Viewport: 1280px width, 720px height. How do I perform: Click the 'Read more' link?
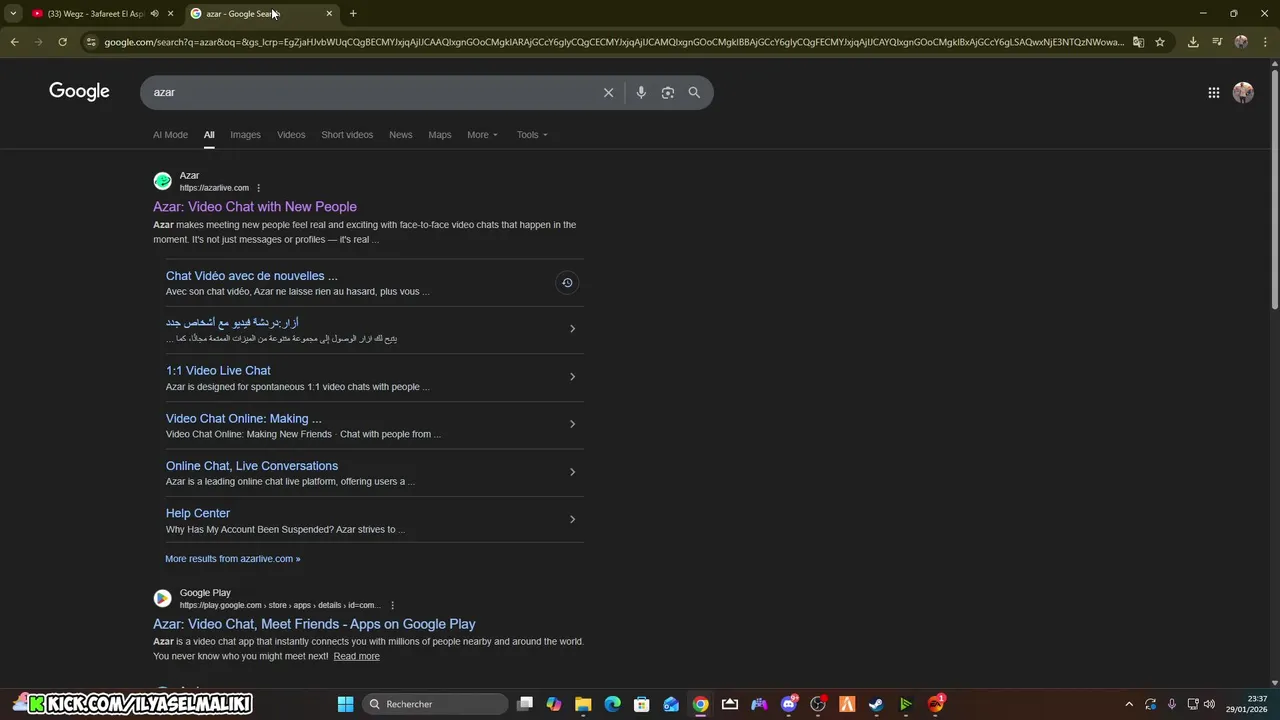pyautogui.click(x=356, y=656)
